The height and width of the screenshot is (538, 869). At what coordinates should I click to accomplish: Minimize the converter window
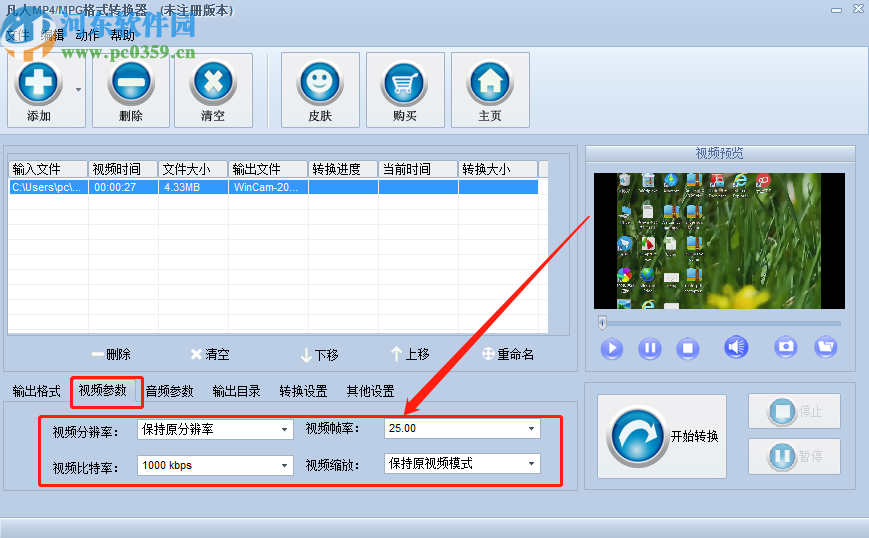(836, 10)
